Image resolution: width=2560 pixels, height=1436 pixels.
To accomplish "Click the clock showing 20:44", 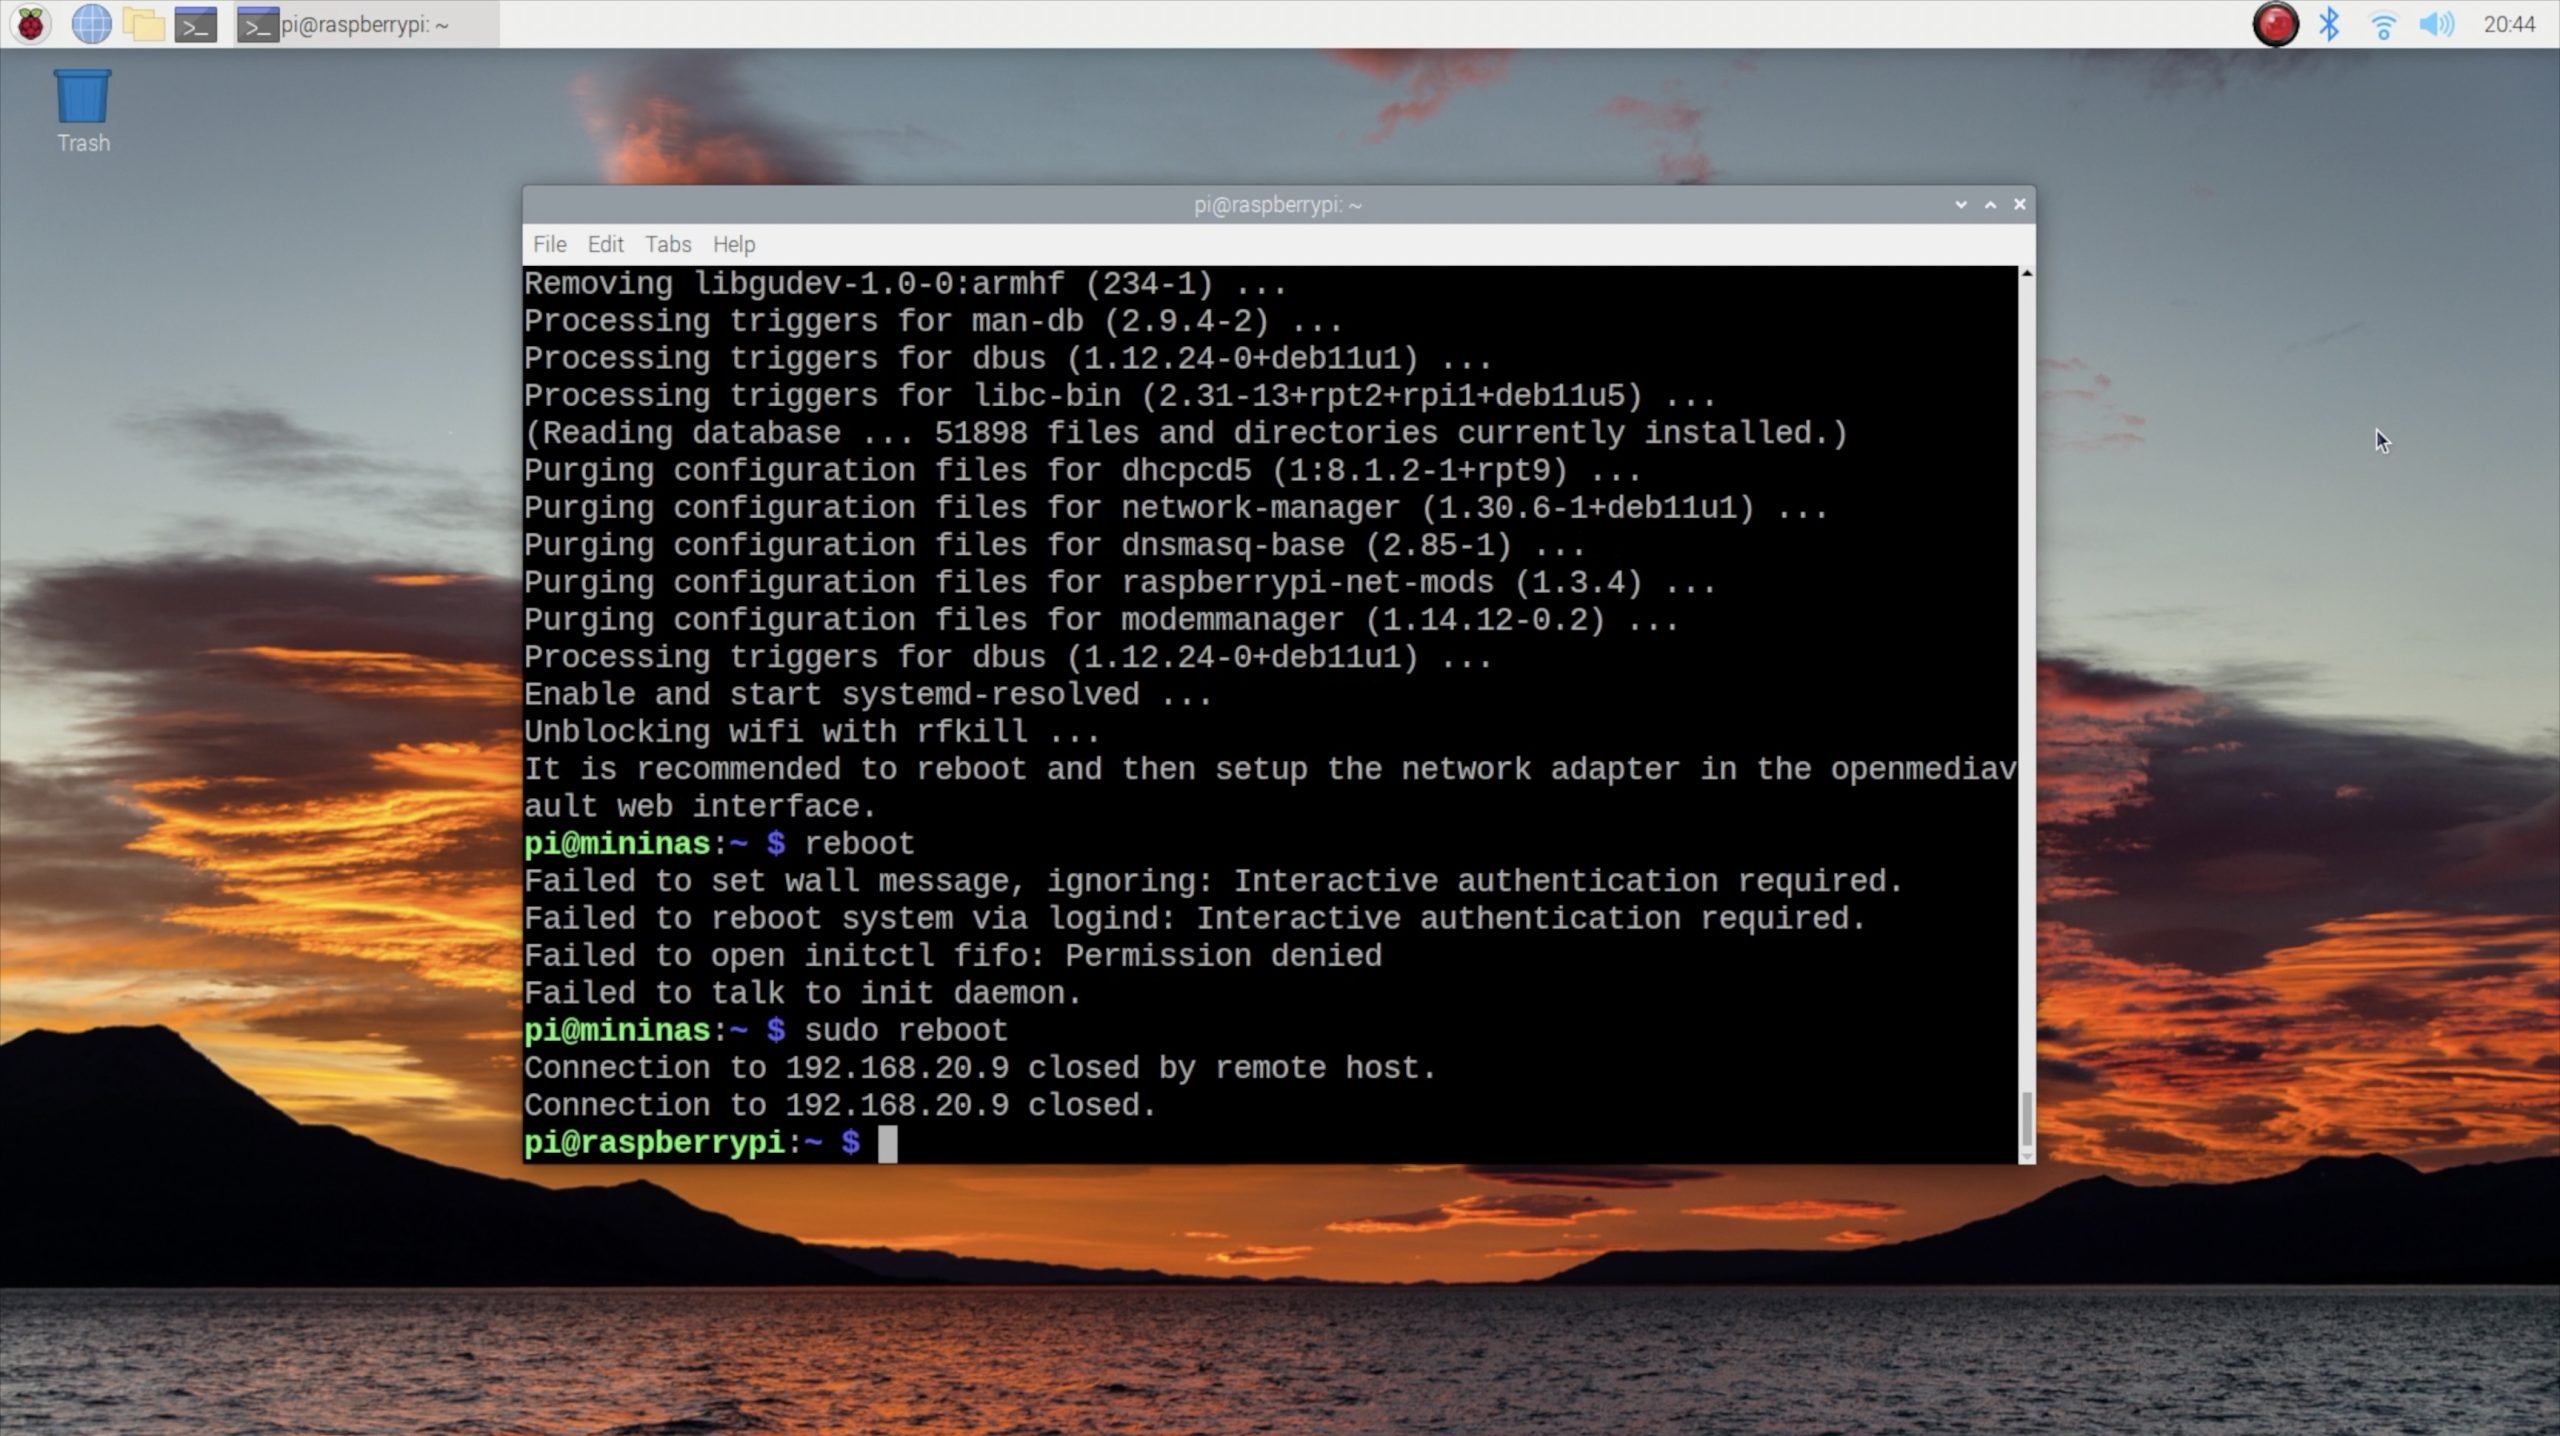I will point(2509,24).
